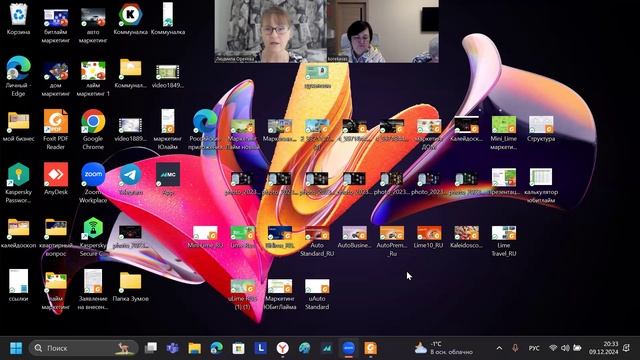Open File Explorer from the taskbar

pos(195,348)
